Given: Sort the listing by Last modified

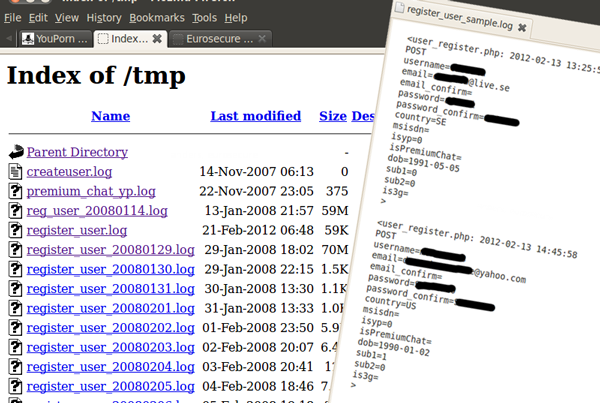Looking at the screenshot, I should tap(255, 116).
